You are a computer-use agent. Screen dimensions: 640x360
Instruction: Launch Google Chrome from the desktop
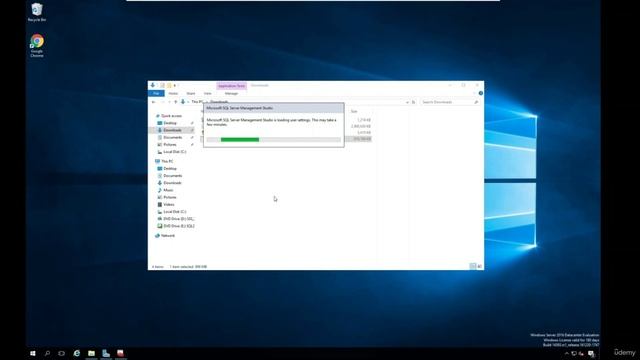[x=37, y=45]
